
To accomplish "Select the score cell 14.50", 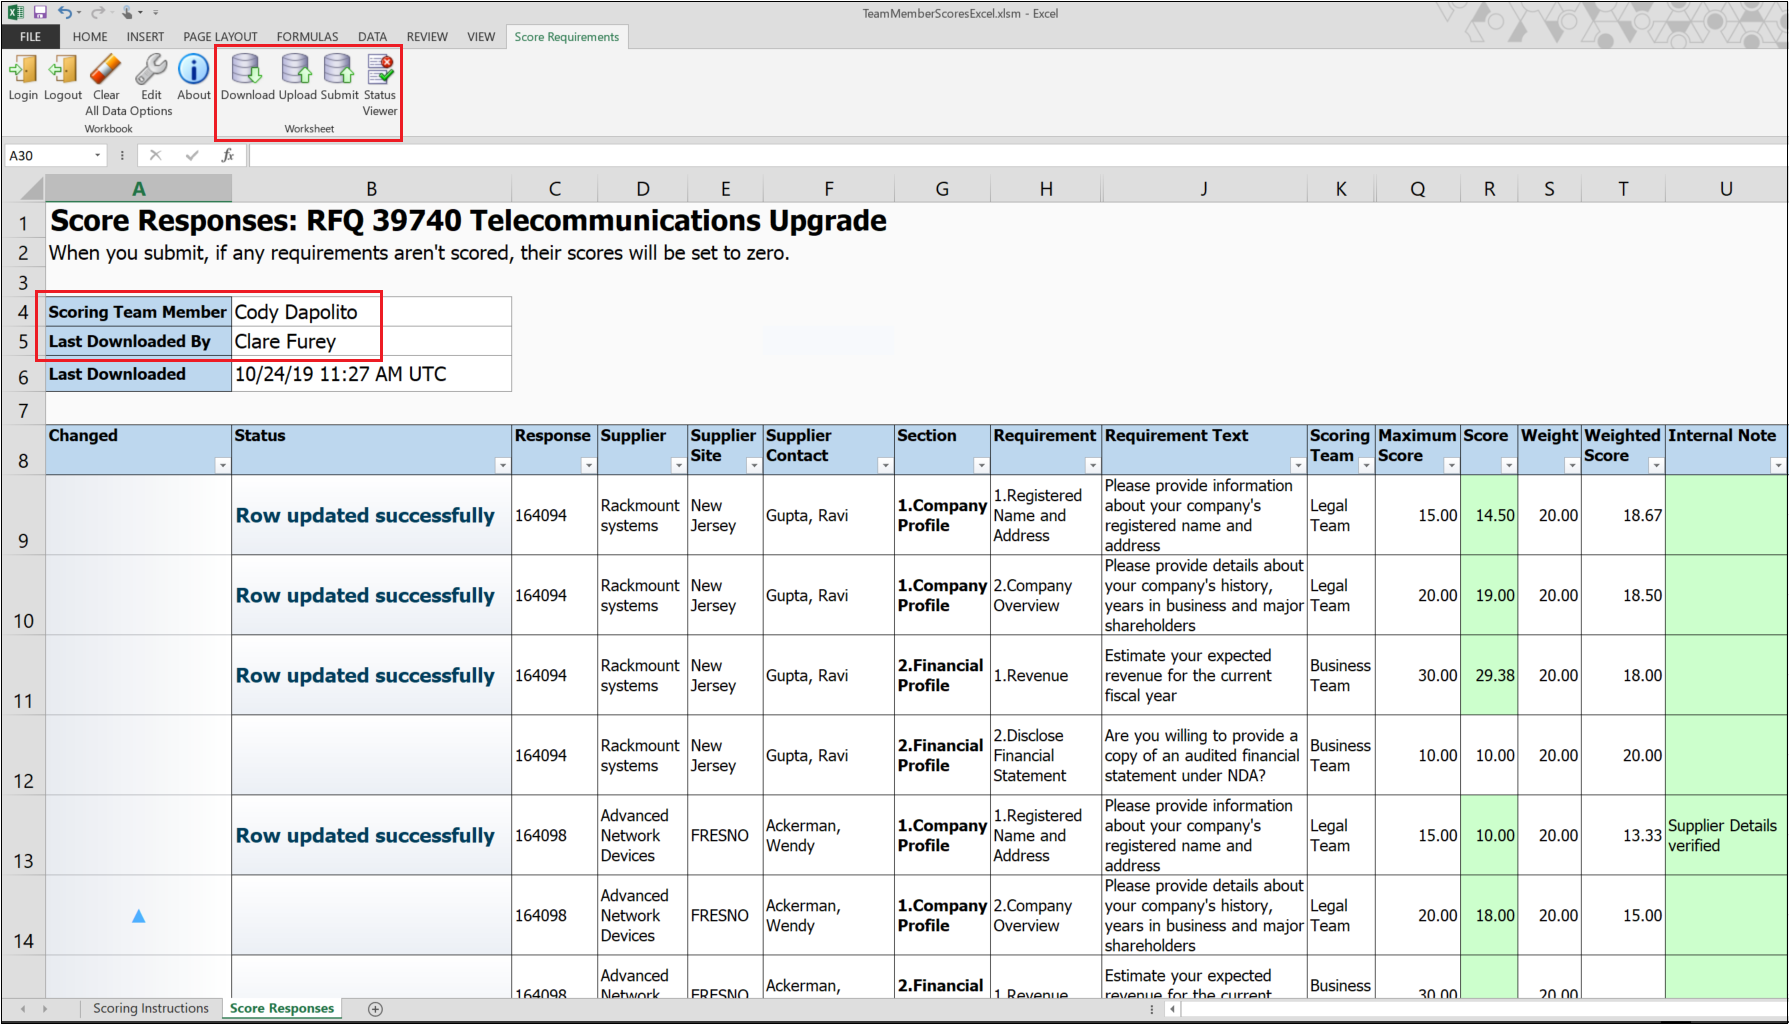I will (1489, 515).
